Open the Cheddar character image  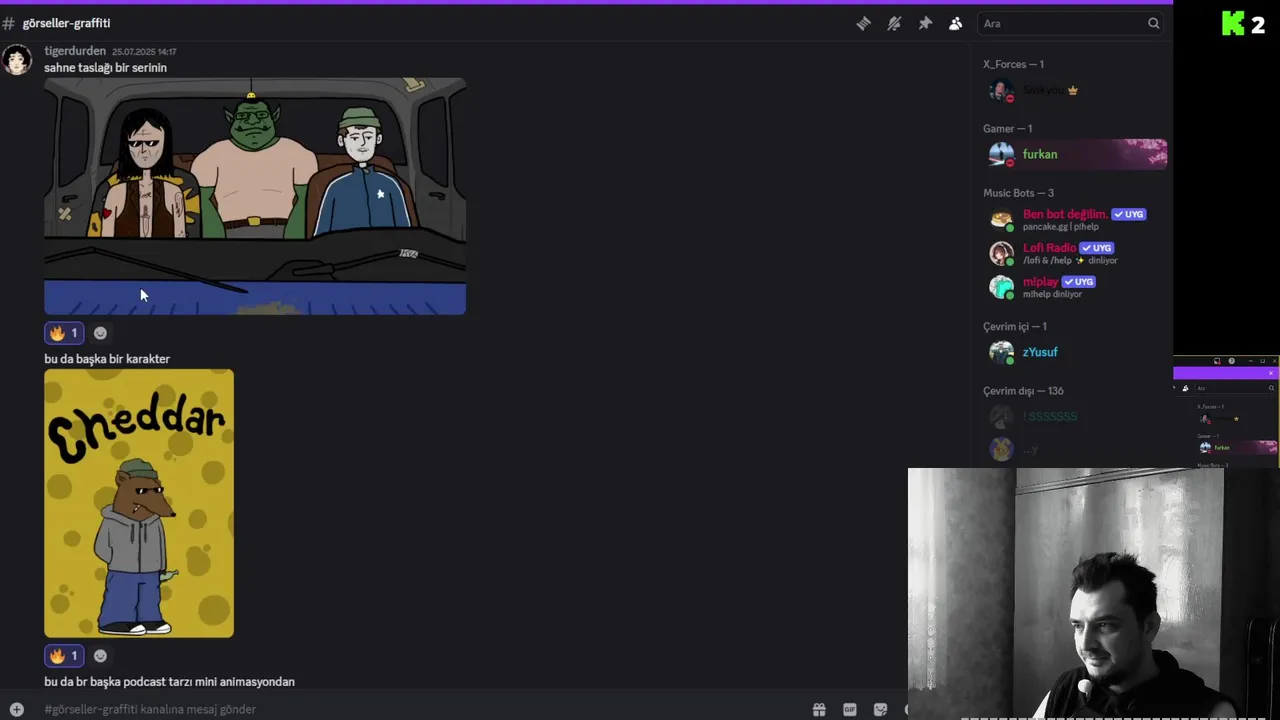click(139, 503)
